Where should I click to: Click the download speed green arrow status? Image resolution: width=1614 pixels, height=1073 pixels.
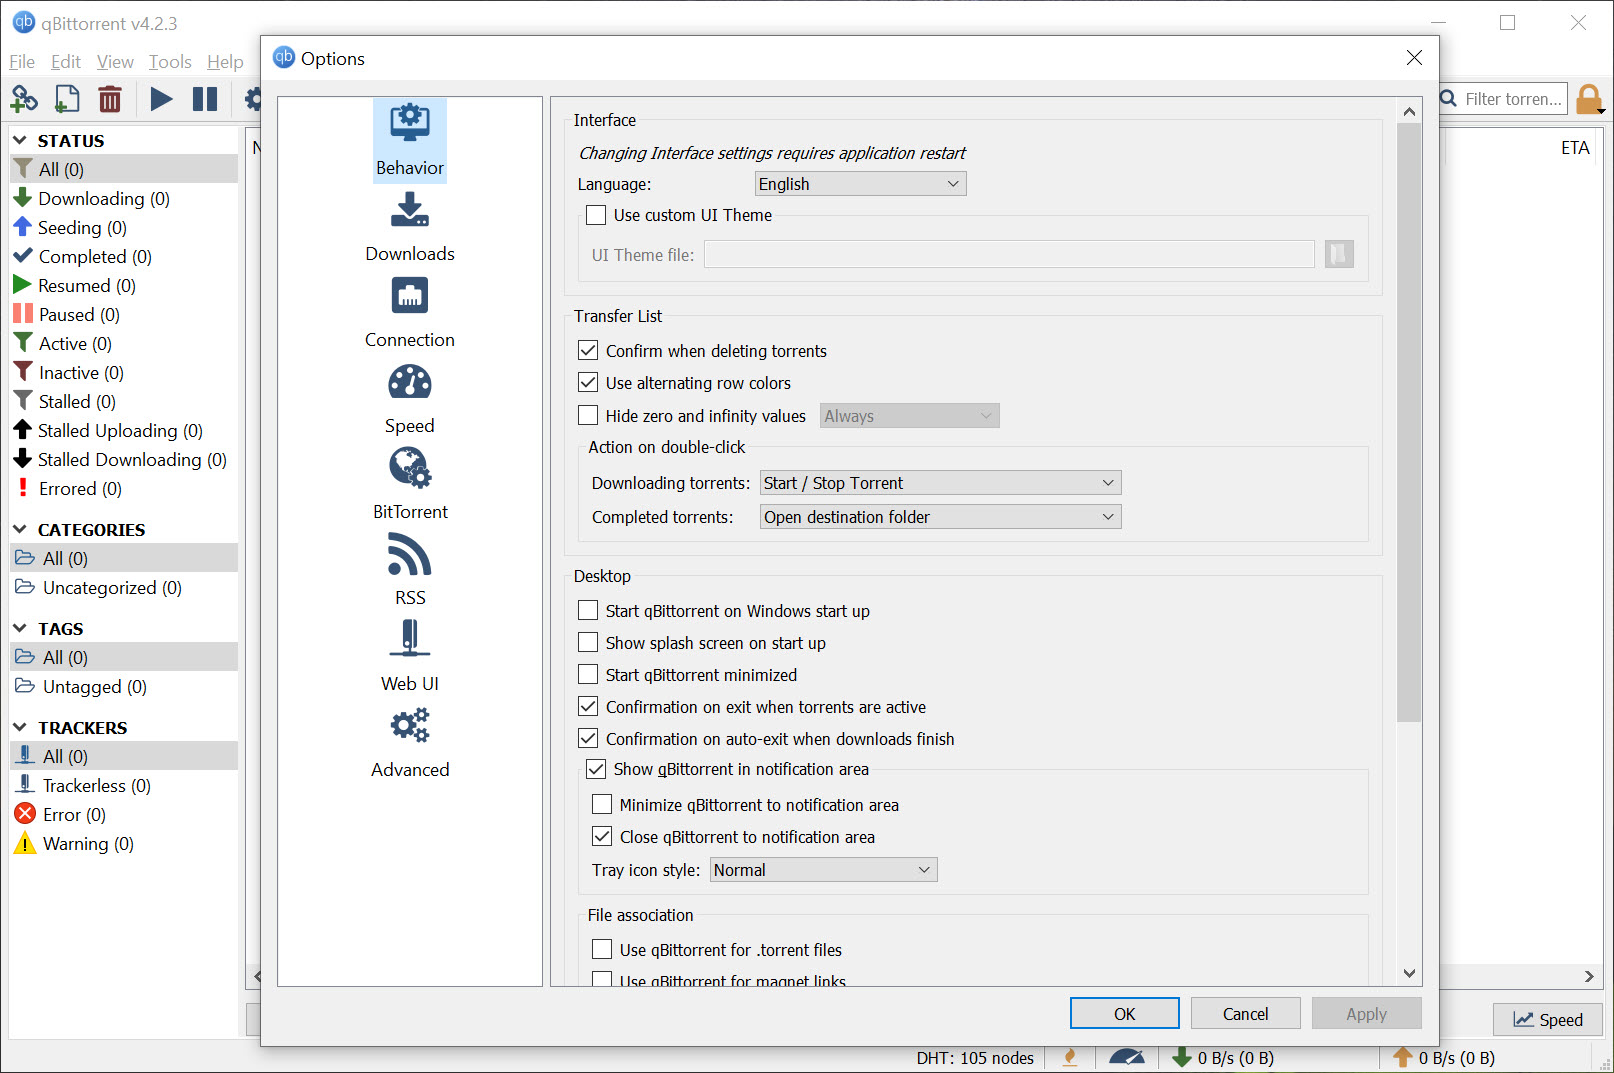click(1222, 1058)
